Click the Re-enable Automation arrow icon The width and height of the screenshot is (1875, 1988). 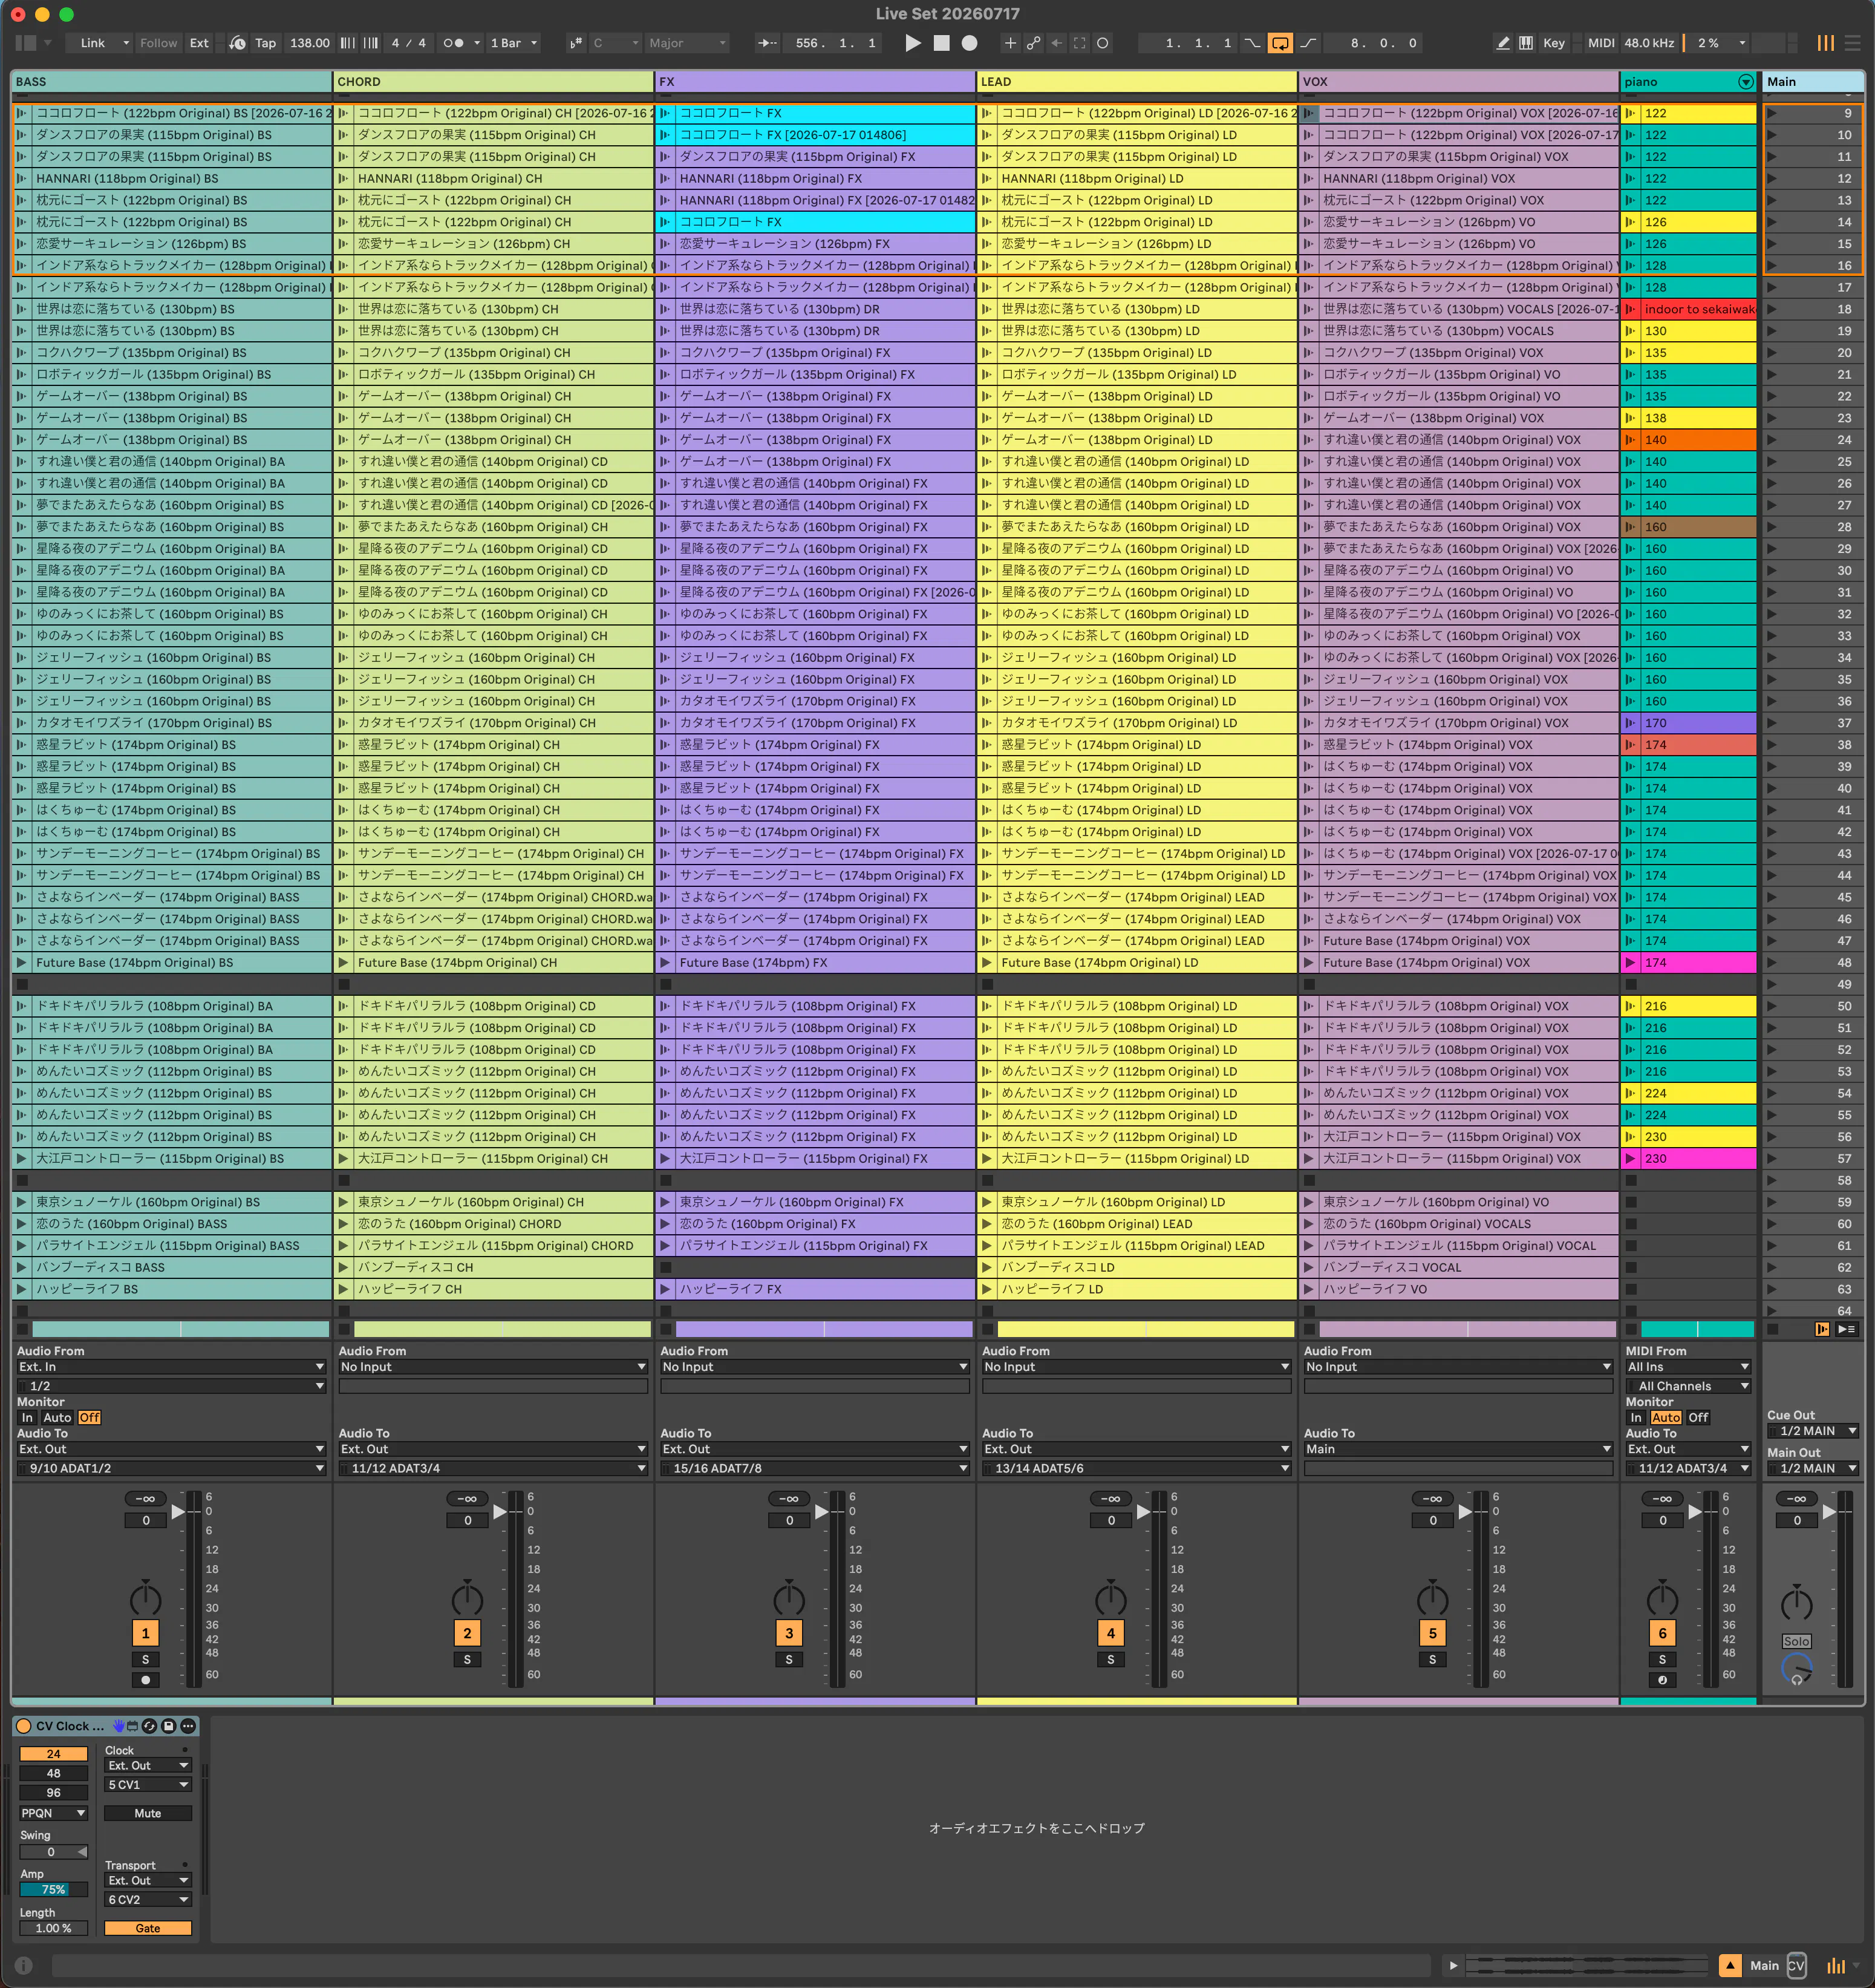[1056, 43]
